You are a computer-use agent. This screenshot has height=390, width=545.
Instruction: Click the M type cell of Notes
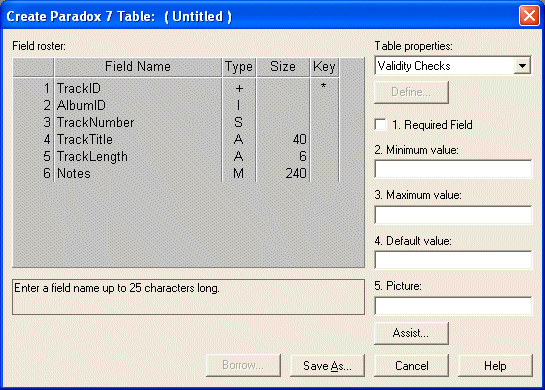[239, 173]
